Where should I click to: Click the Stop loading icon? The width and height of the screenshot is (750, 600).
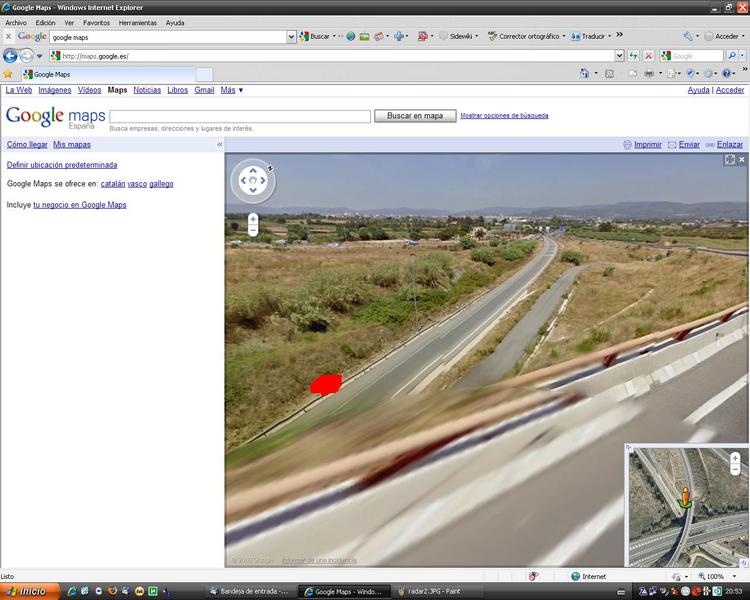tap(649, 56)
